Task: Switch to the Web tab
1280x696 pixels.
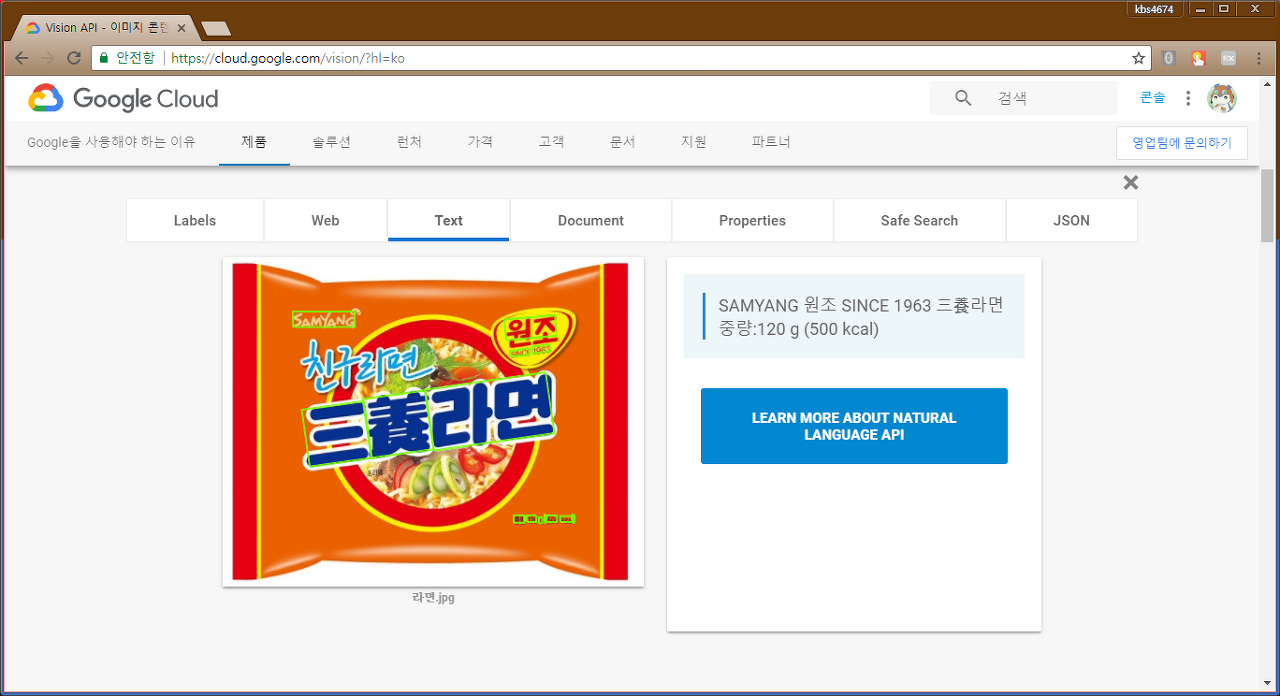Action: pos(325,220)
